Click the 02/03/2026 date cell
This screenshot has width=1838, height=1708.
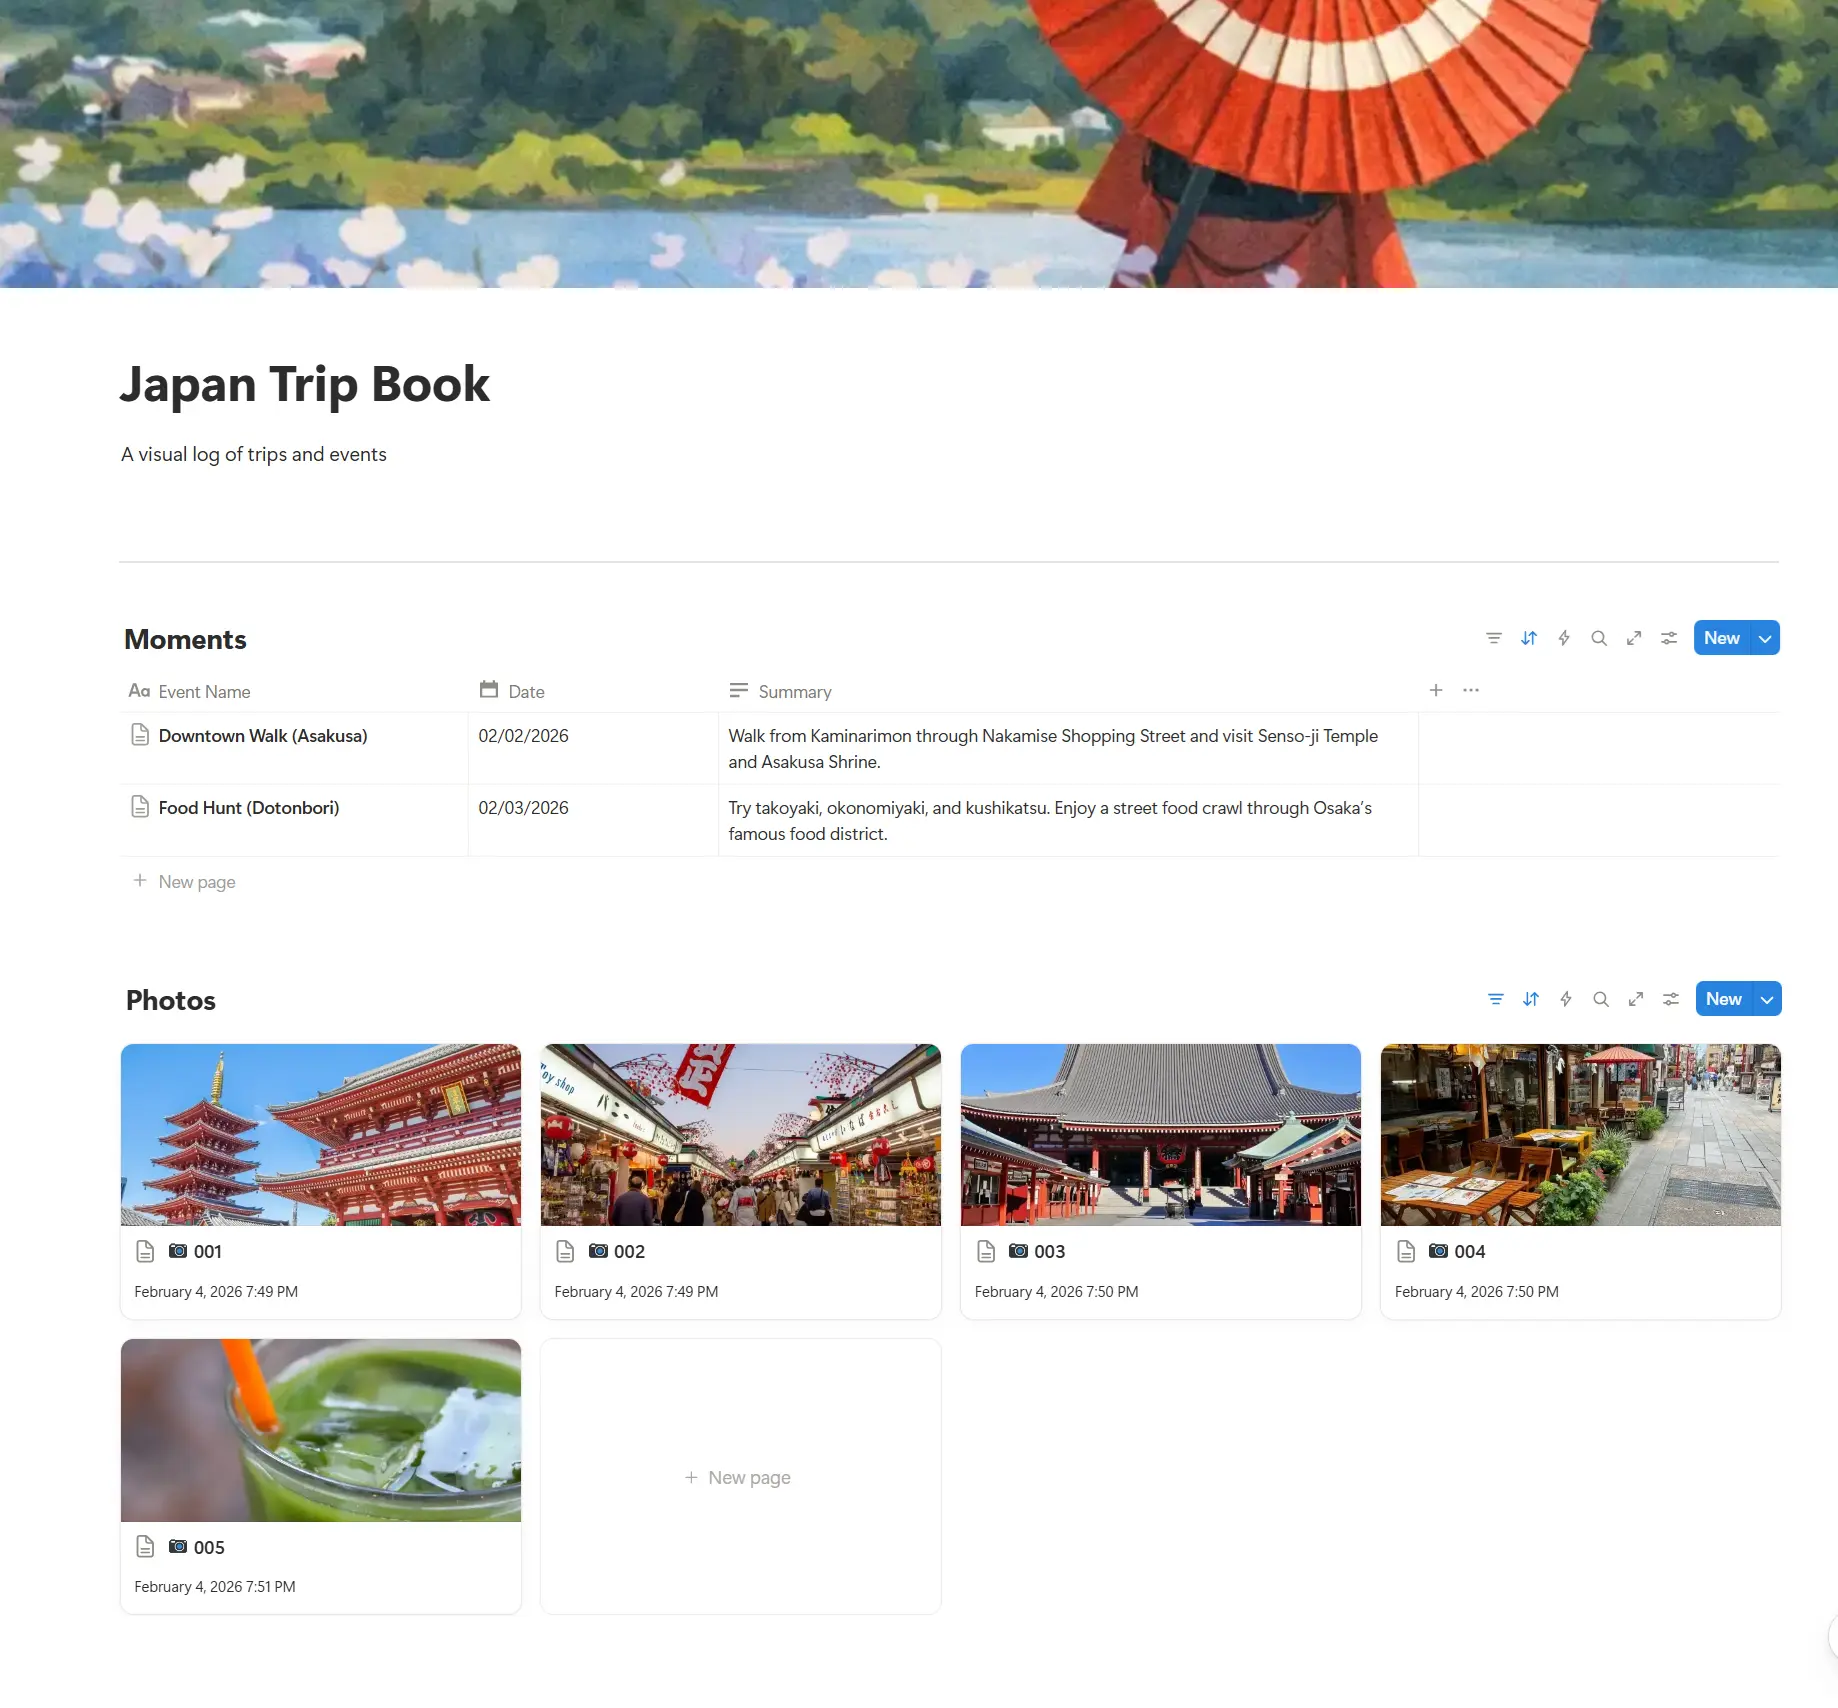(x=523, y=808)
